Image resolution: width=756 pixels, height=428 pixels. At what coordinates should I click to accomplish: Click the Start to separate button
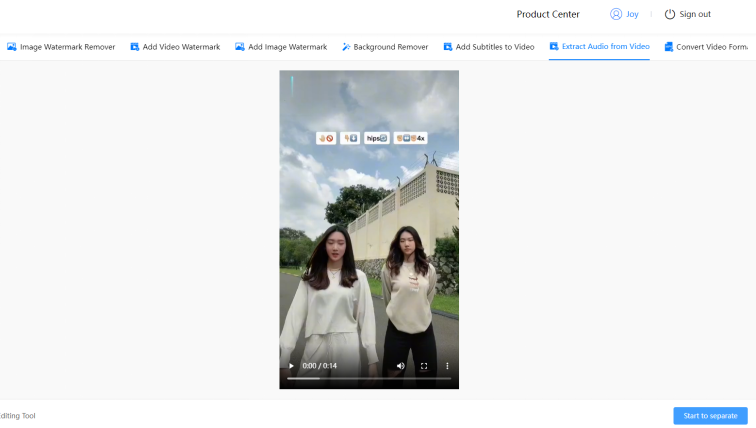click(710, 415)
